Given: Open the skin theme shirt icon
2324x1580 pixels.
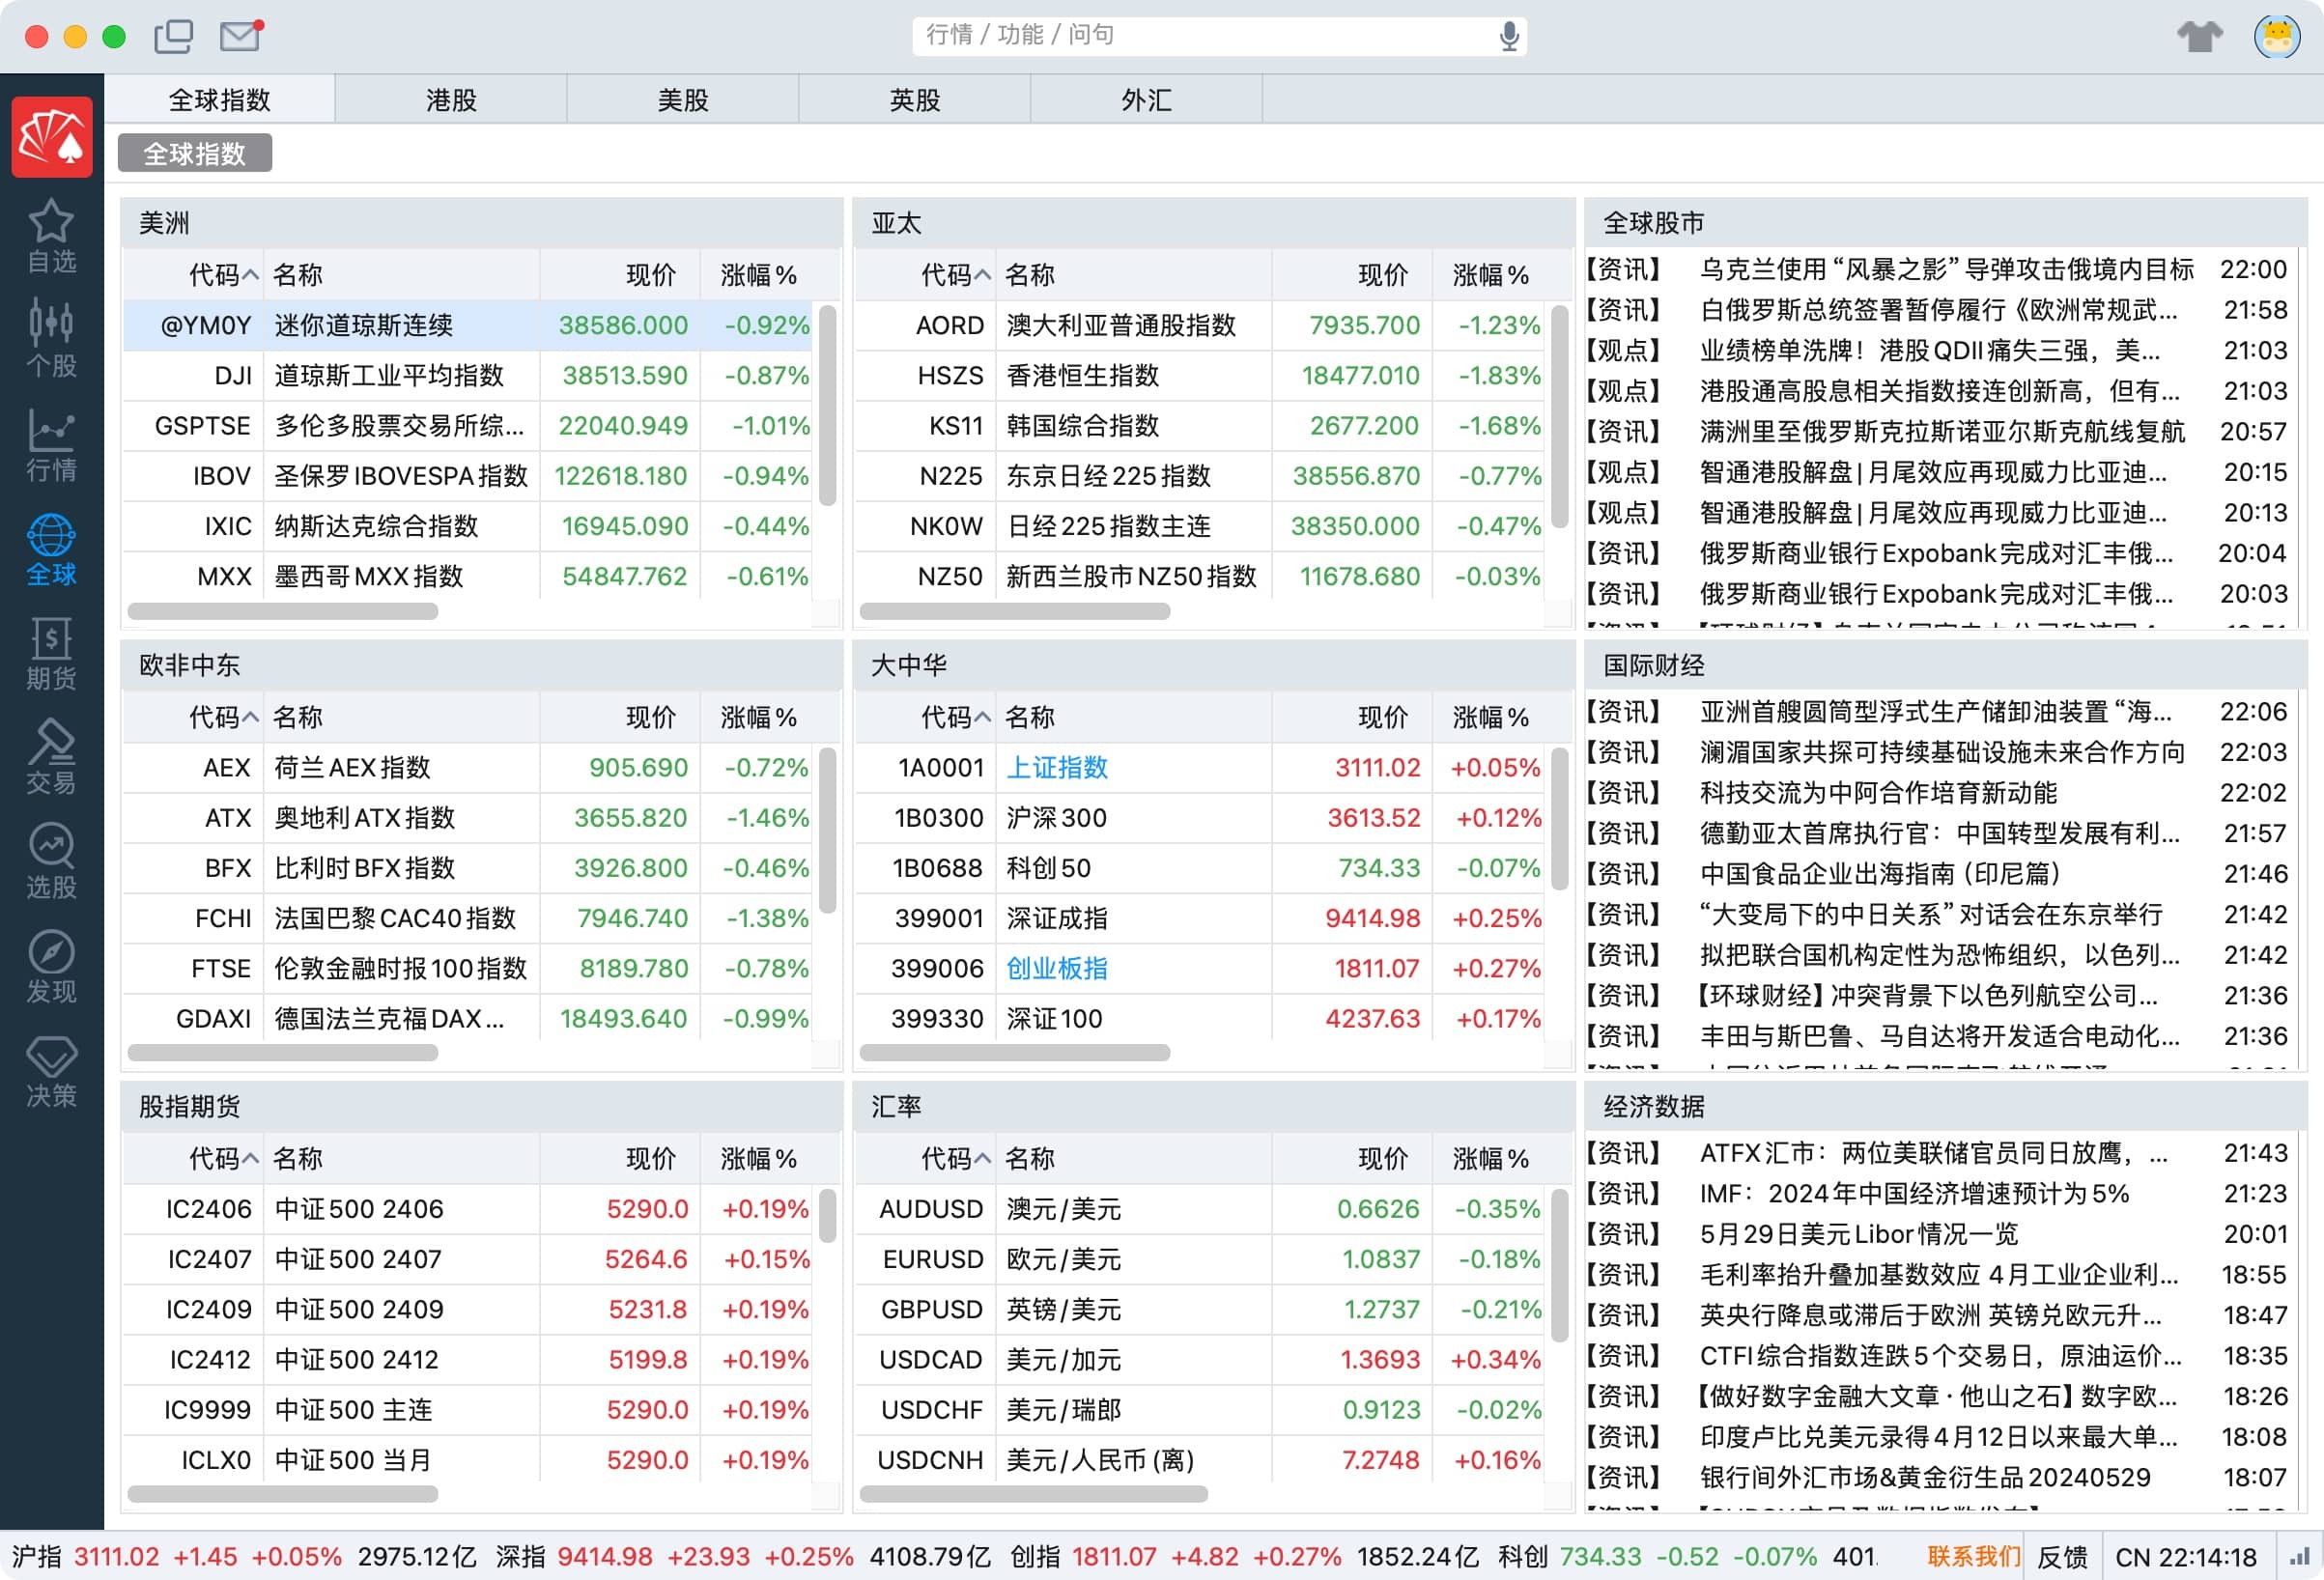Looking at the screenshot, I should (2199, 36).
